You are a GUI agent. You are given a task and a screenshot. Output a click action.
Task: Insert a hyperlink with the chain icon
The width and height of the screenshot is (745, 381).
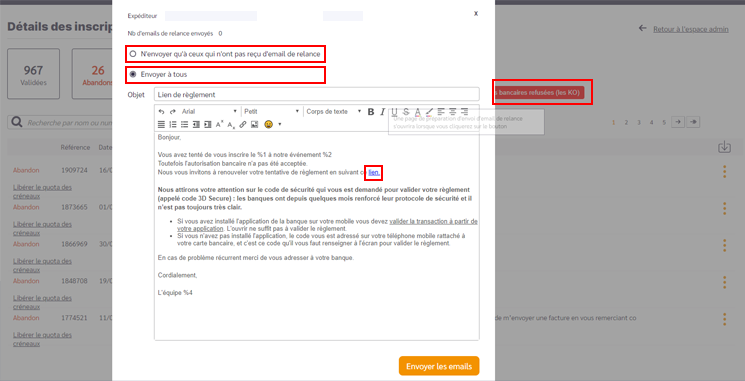(242, 124)
